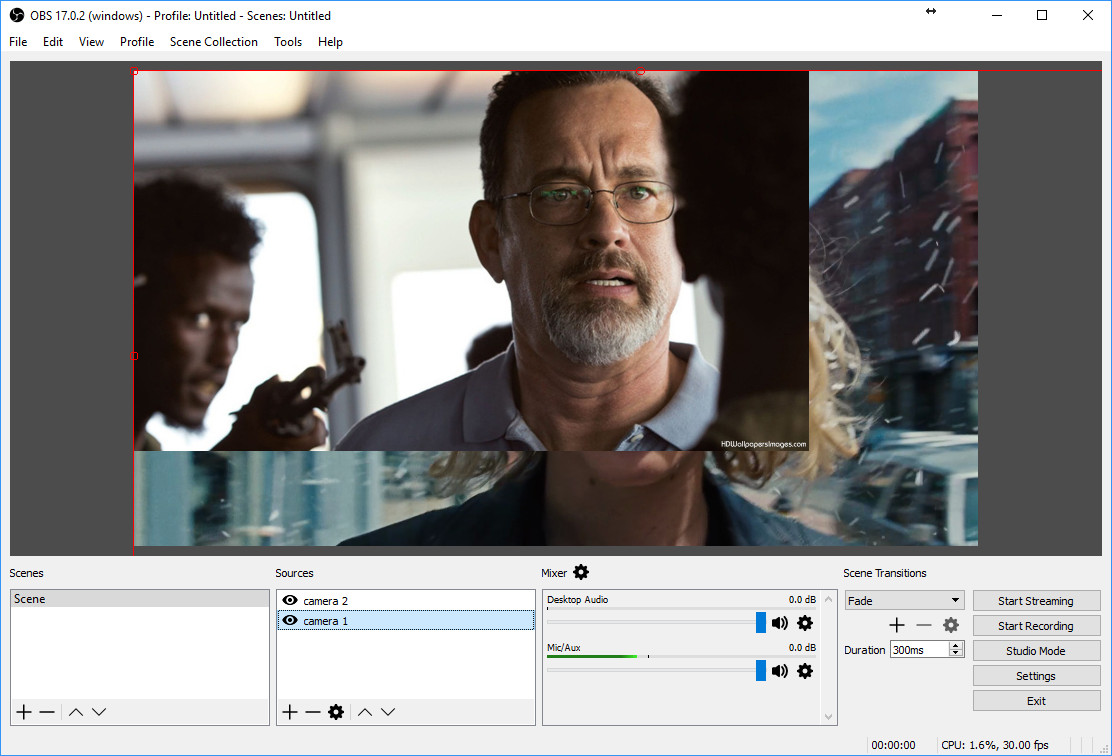The height and width of the screenshot is (756, 1112).
Task: Open Desktop Audio gear settings
Action: (x=805, y=623)
